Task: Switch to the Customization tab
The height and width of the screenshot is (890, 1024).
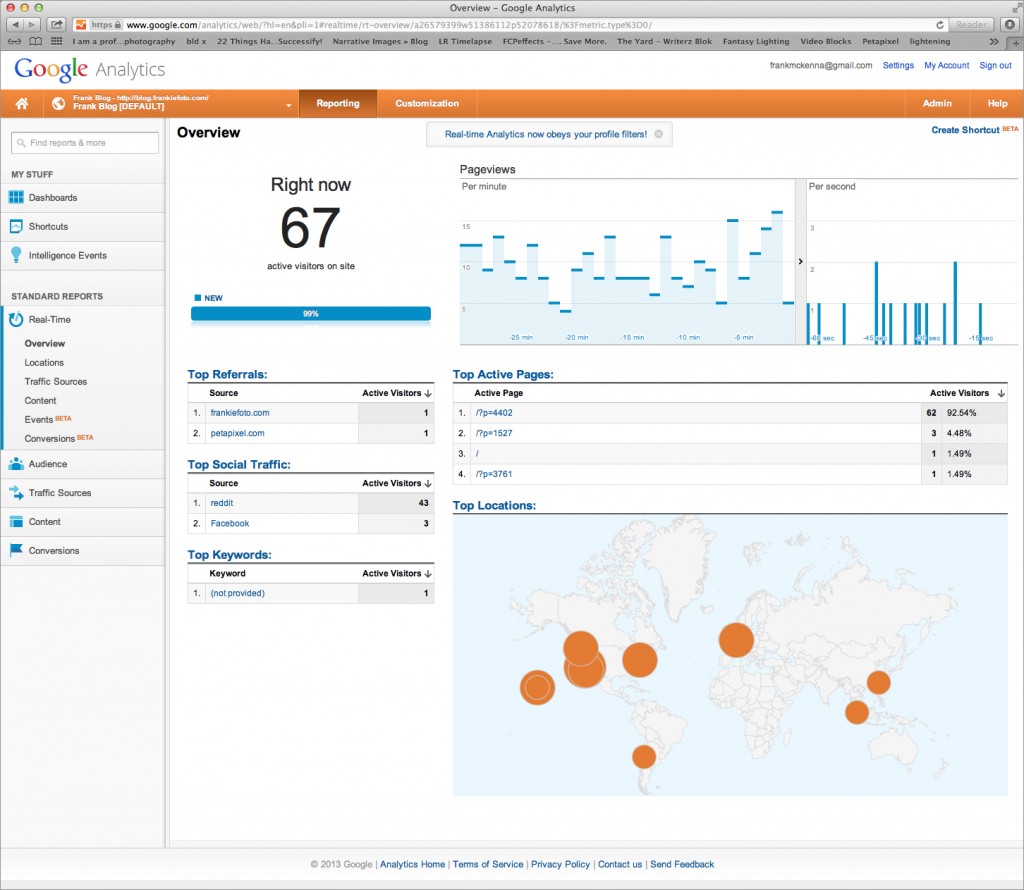Action: click(x=427, y=103)
